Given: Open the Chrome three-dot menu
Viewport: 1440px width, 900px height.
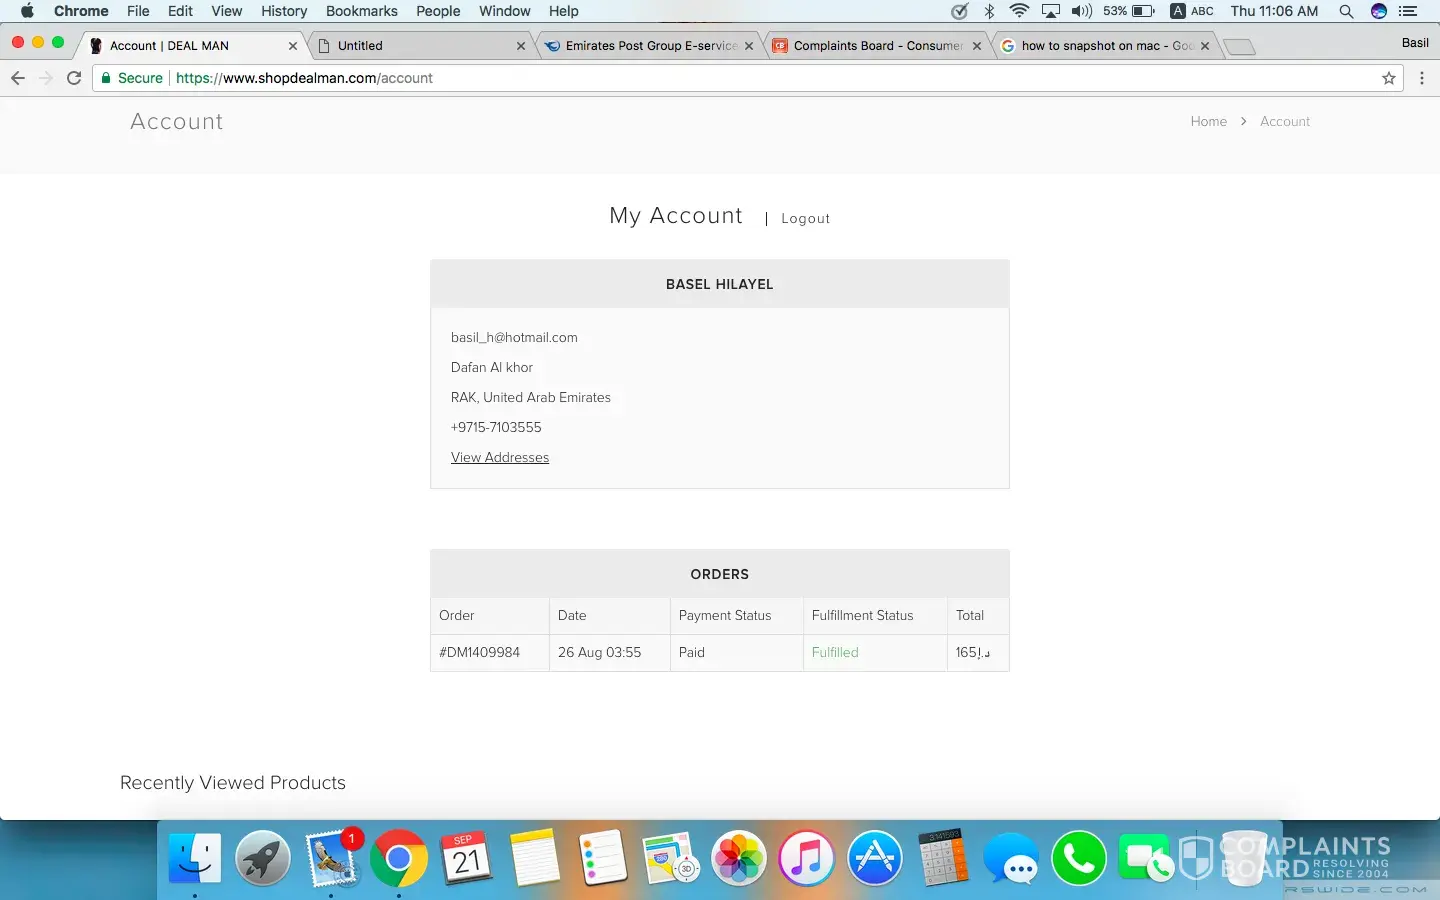Looking at the screenshot, I should click(1422, 78).
